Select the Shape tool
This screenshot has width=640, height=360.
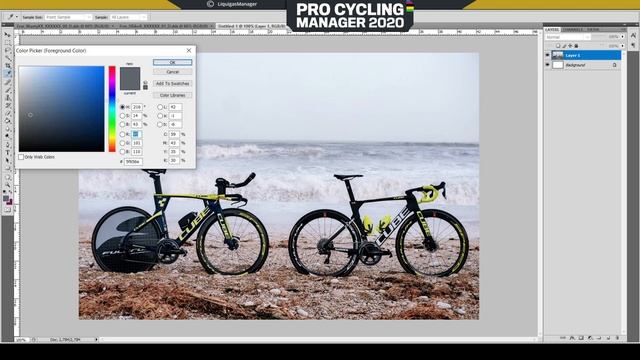[7, 168]
